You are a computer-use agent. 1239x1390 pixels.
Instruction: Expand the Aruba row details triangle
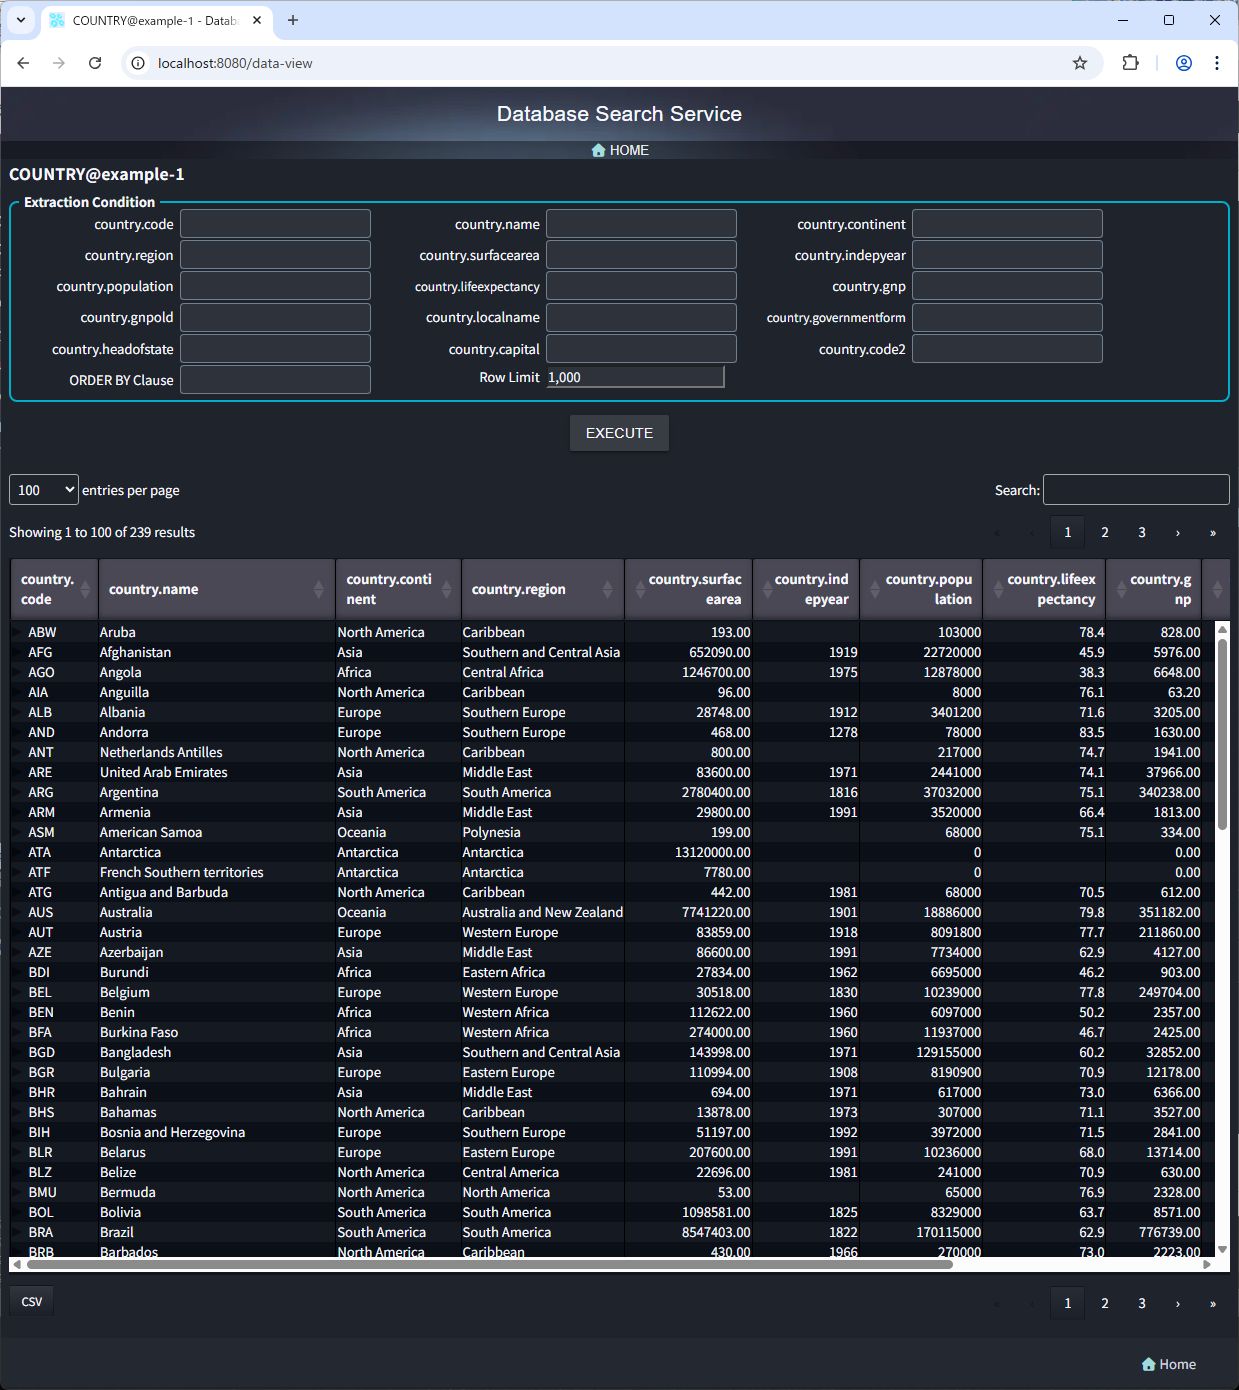[17, 632]
